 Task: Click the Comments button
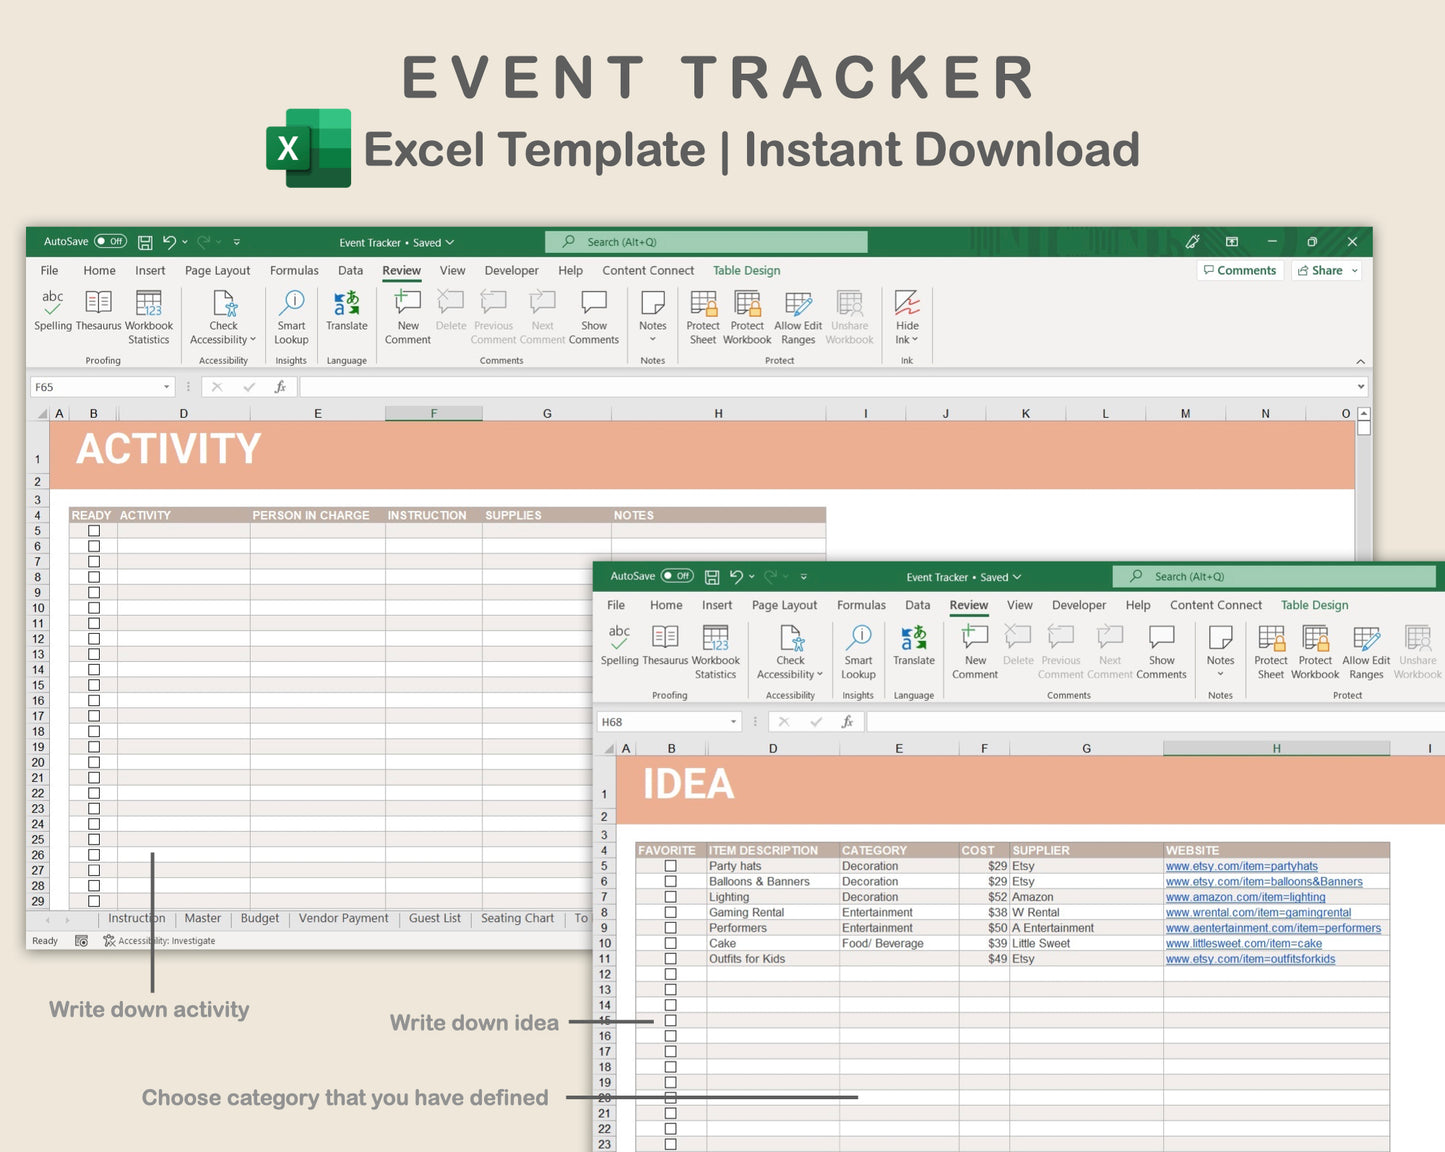(x=1240, y=270)
